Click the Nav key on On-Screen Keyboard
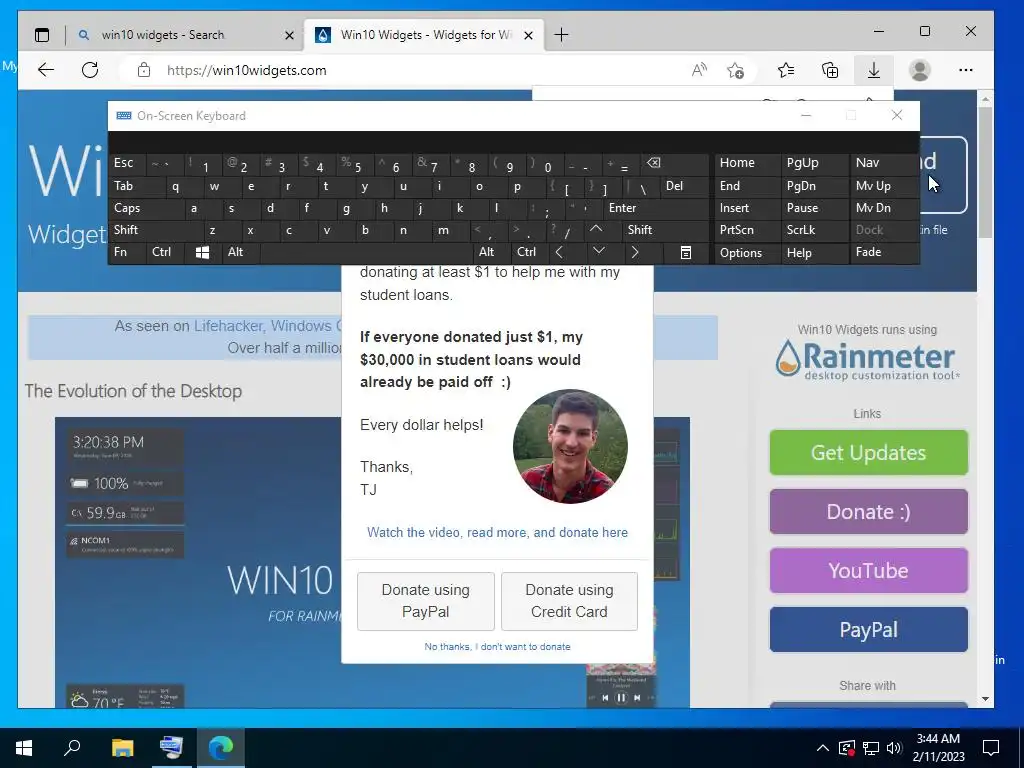1024x768 pixels. tap(884, 163)
